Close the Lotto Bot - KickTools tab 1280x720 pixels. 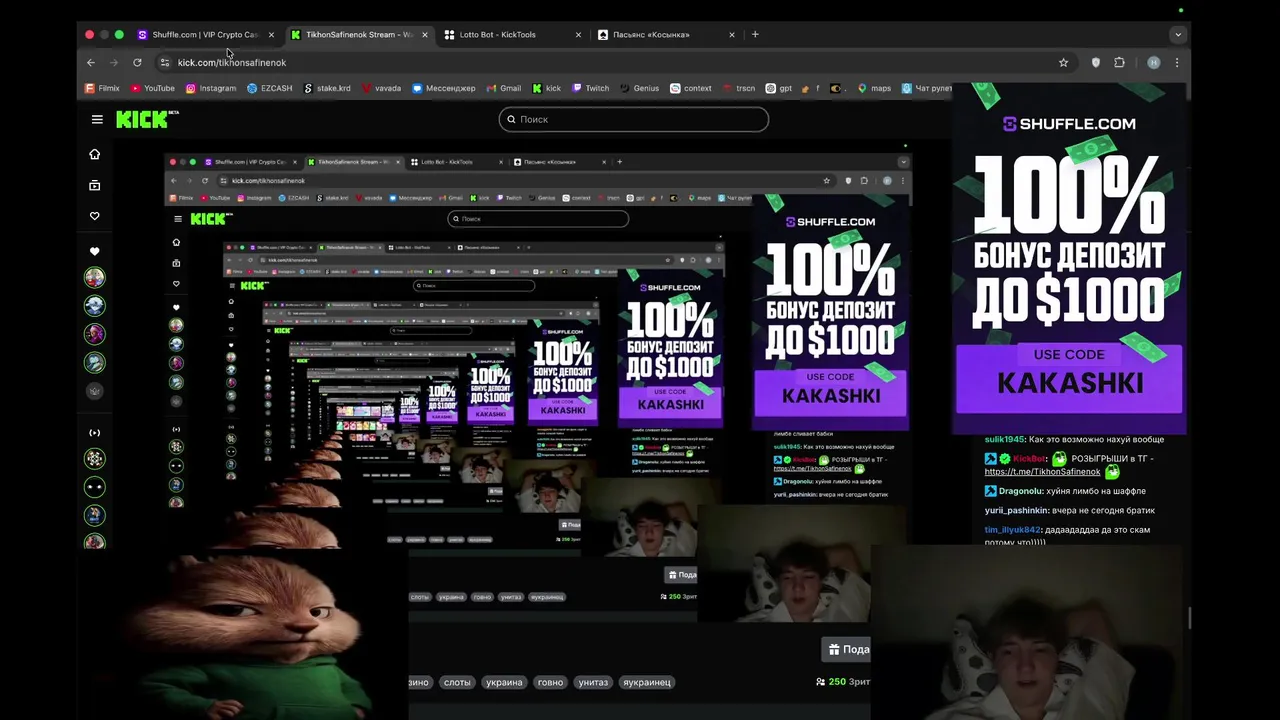click(578, 34)
